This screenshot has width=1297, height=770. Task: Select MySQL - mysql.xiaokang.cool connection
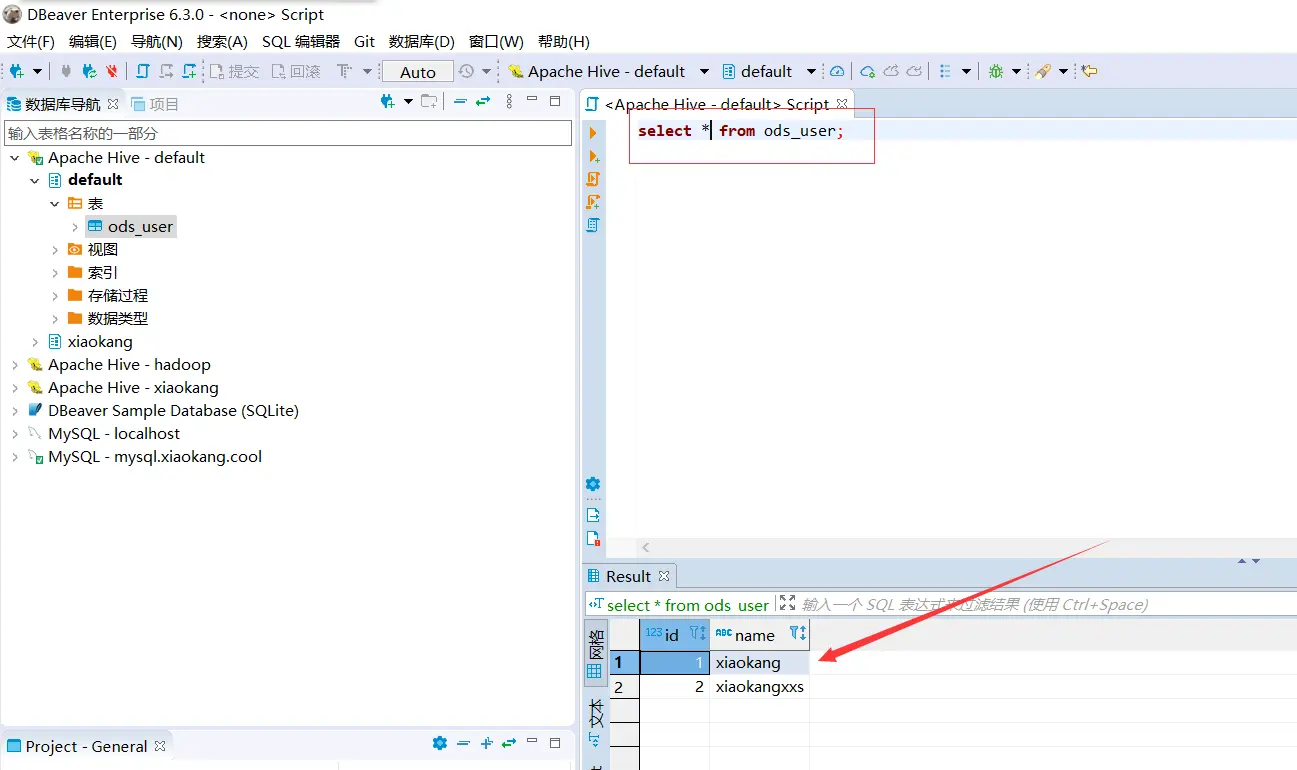pos(155,457)
